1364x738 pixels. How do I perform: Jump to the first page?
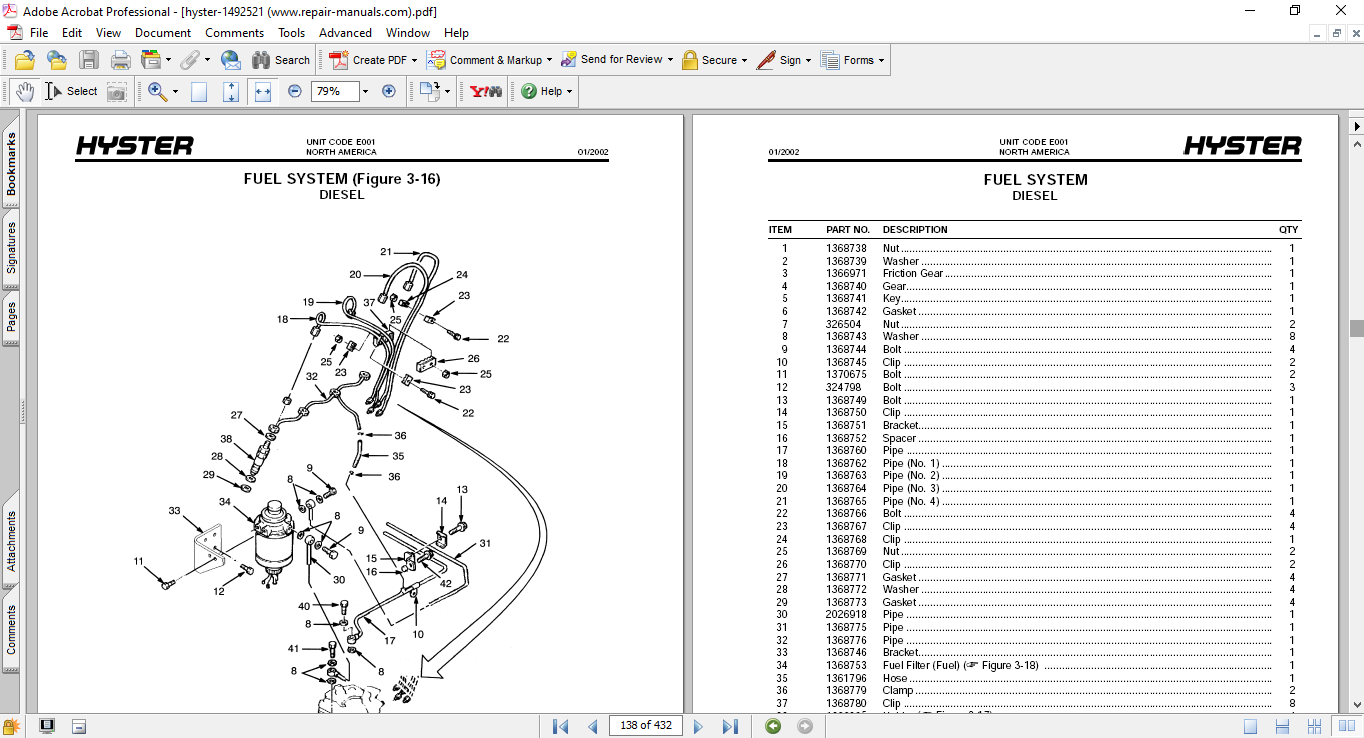point(561,726)
